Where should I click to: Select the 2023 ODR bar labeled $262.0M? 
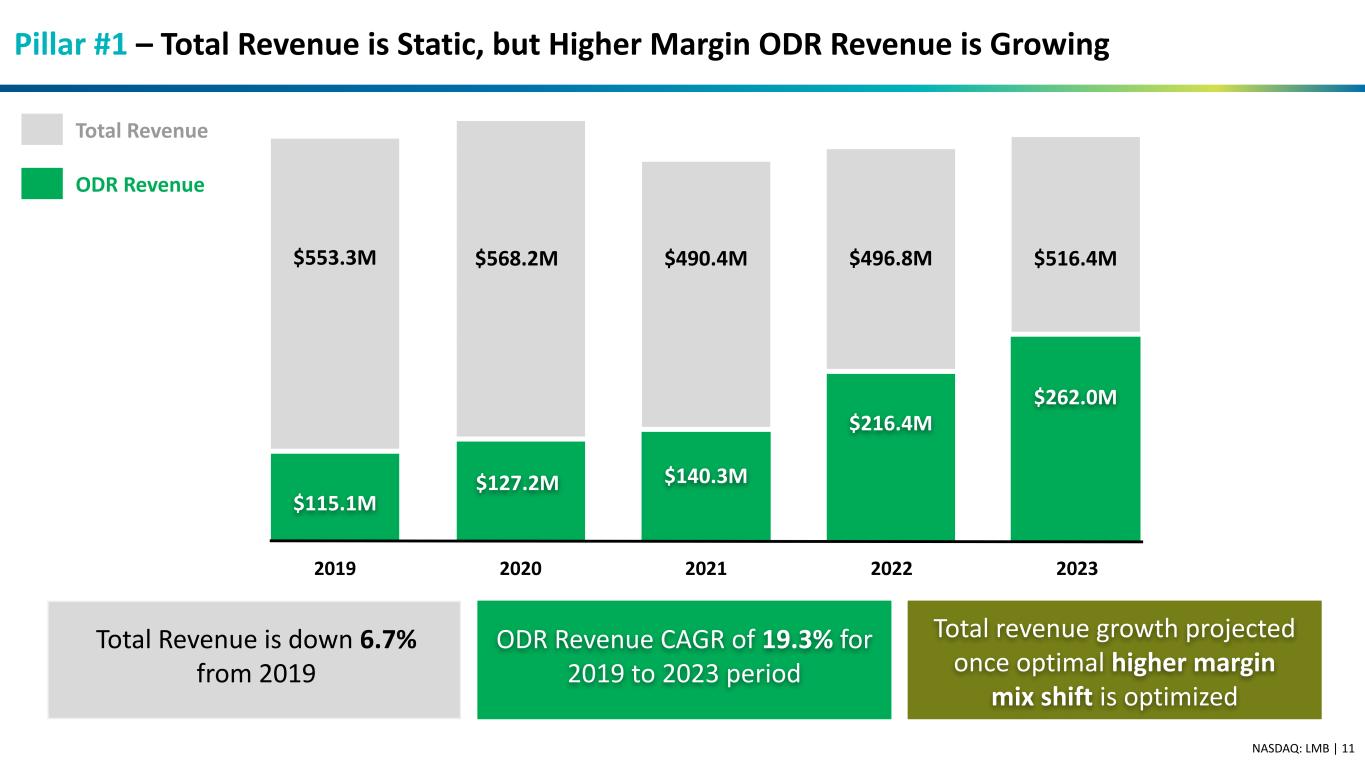pyautogui.click(x=1075, y=438)
